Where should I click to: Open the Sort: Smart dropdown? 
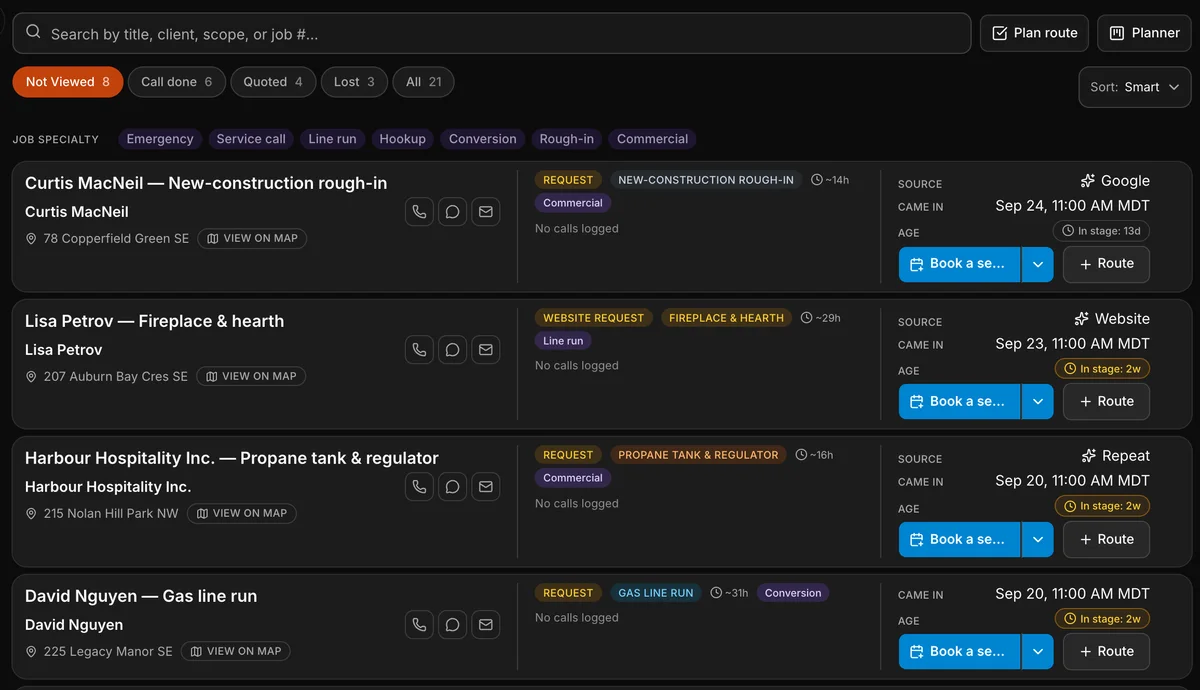click(1135, 87)
